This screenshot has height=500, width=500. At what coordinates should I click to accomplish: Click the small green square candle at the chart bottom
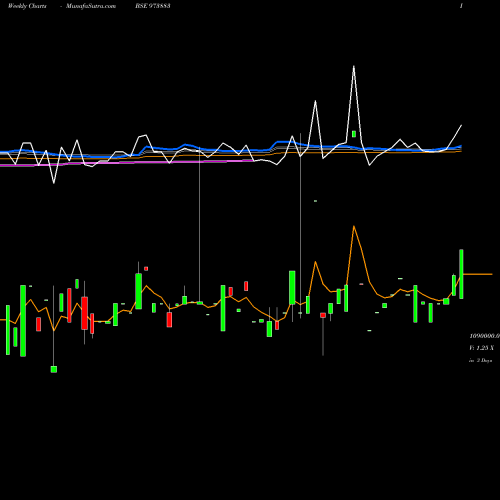[54, 369]
